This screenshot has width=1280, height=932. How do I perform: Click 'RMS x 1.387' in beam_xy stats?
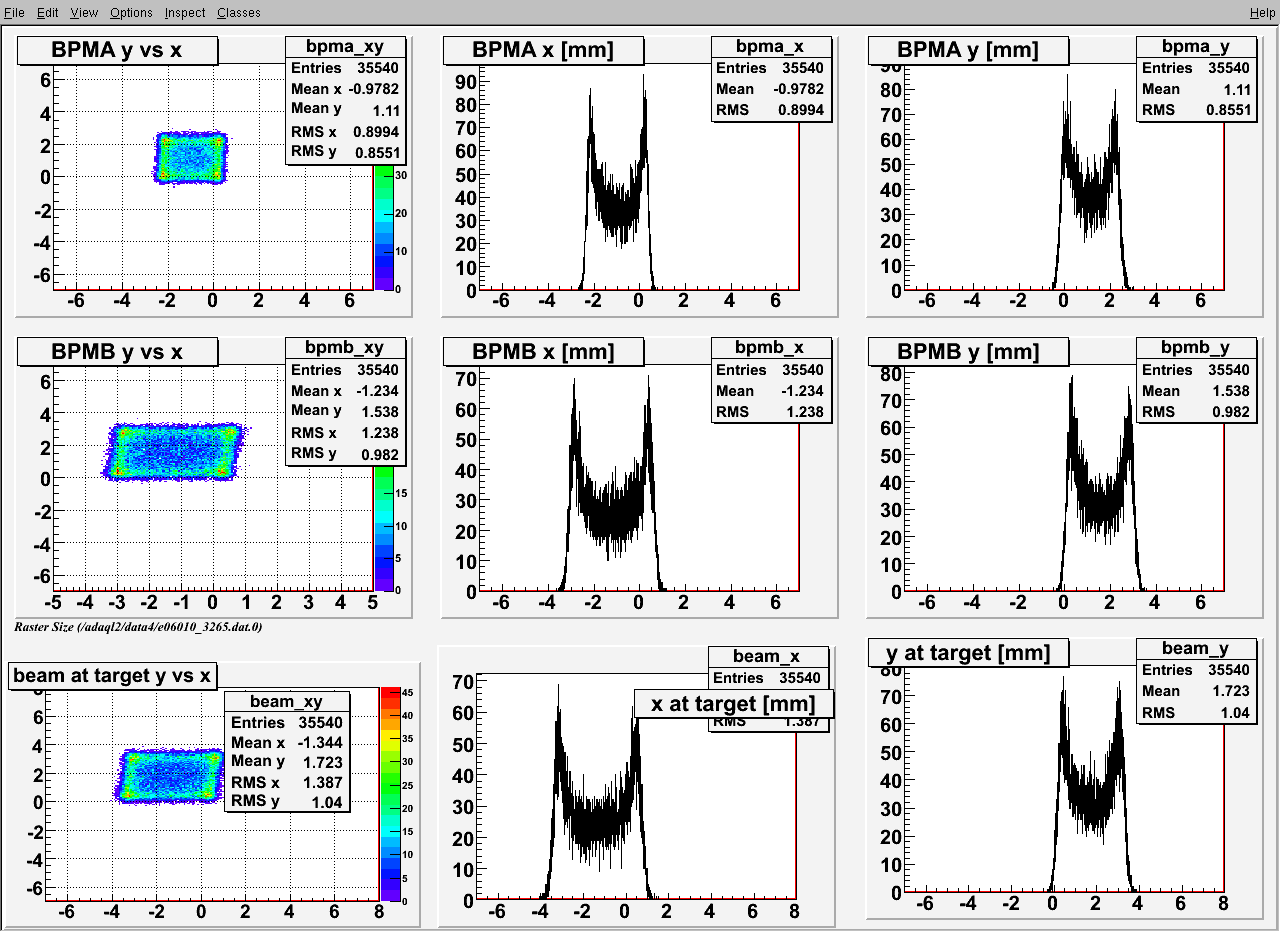click(287, 781)
